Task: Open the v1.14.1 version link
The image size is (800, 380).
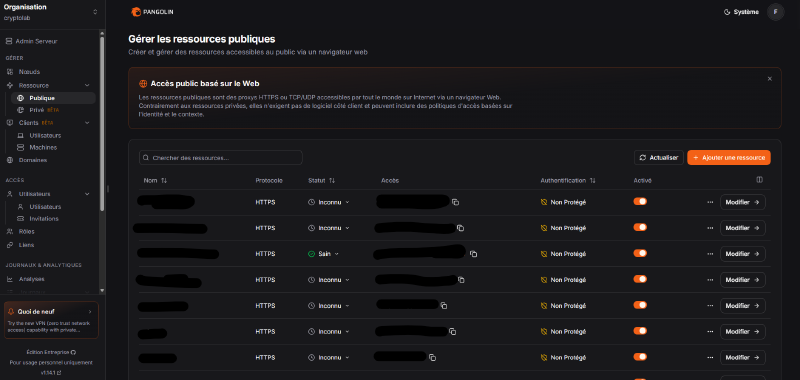Action: point(51,373)
